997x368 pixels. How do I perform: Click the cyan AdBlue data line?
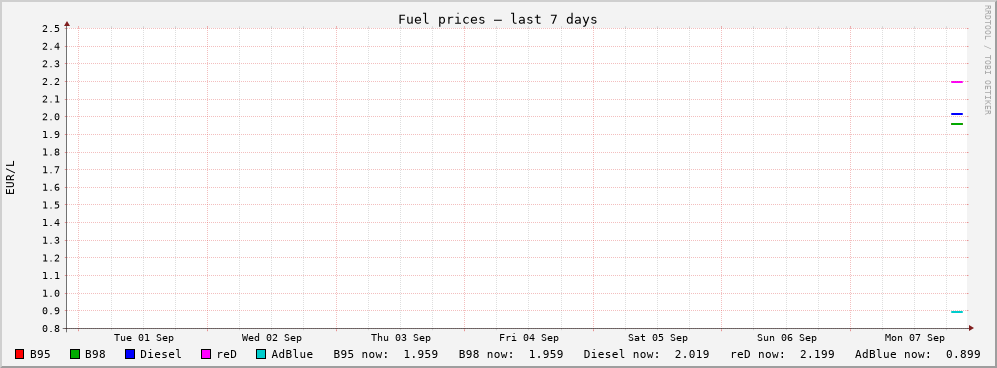click(957, 312)
